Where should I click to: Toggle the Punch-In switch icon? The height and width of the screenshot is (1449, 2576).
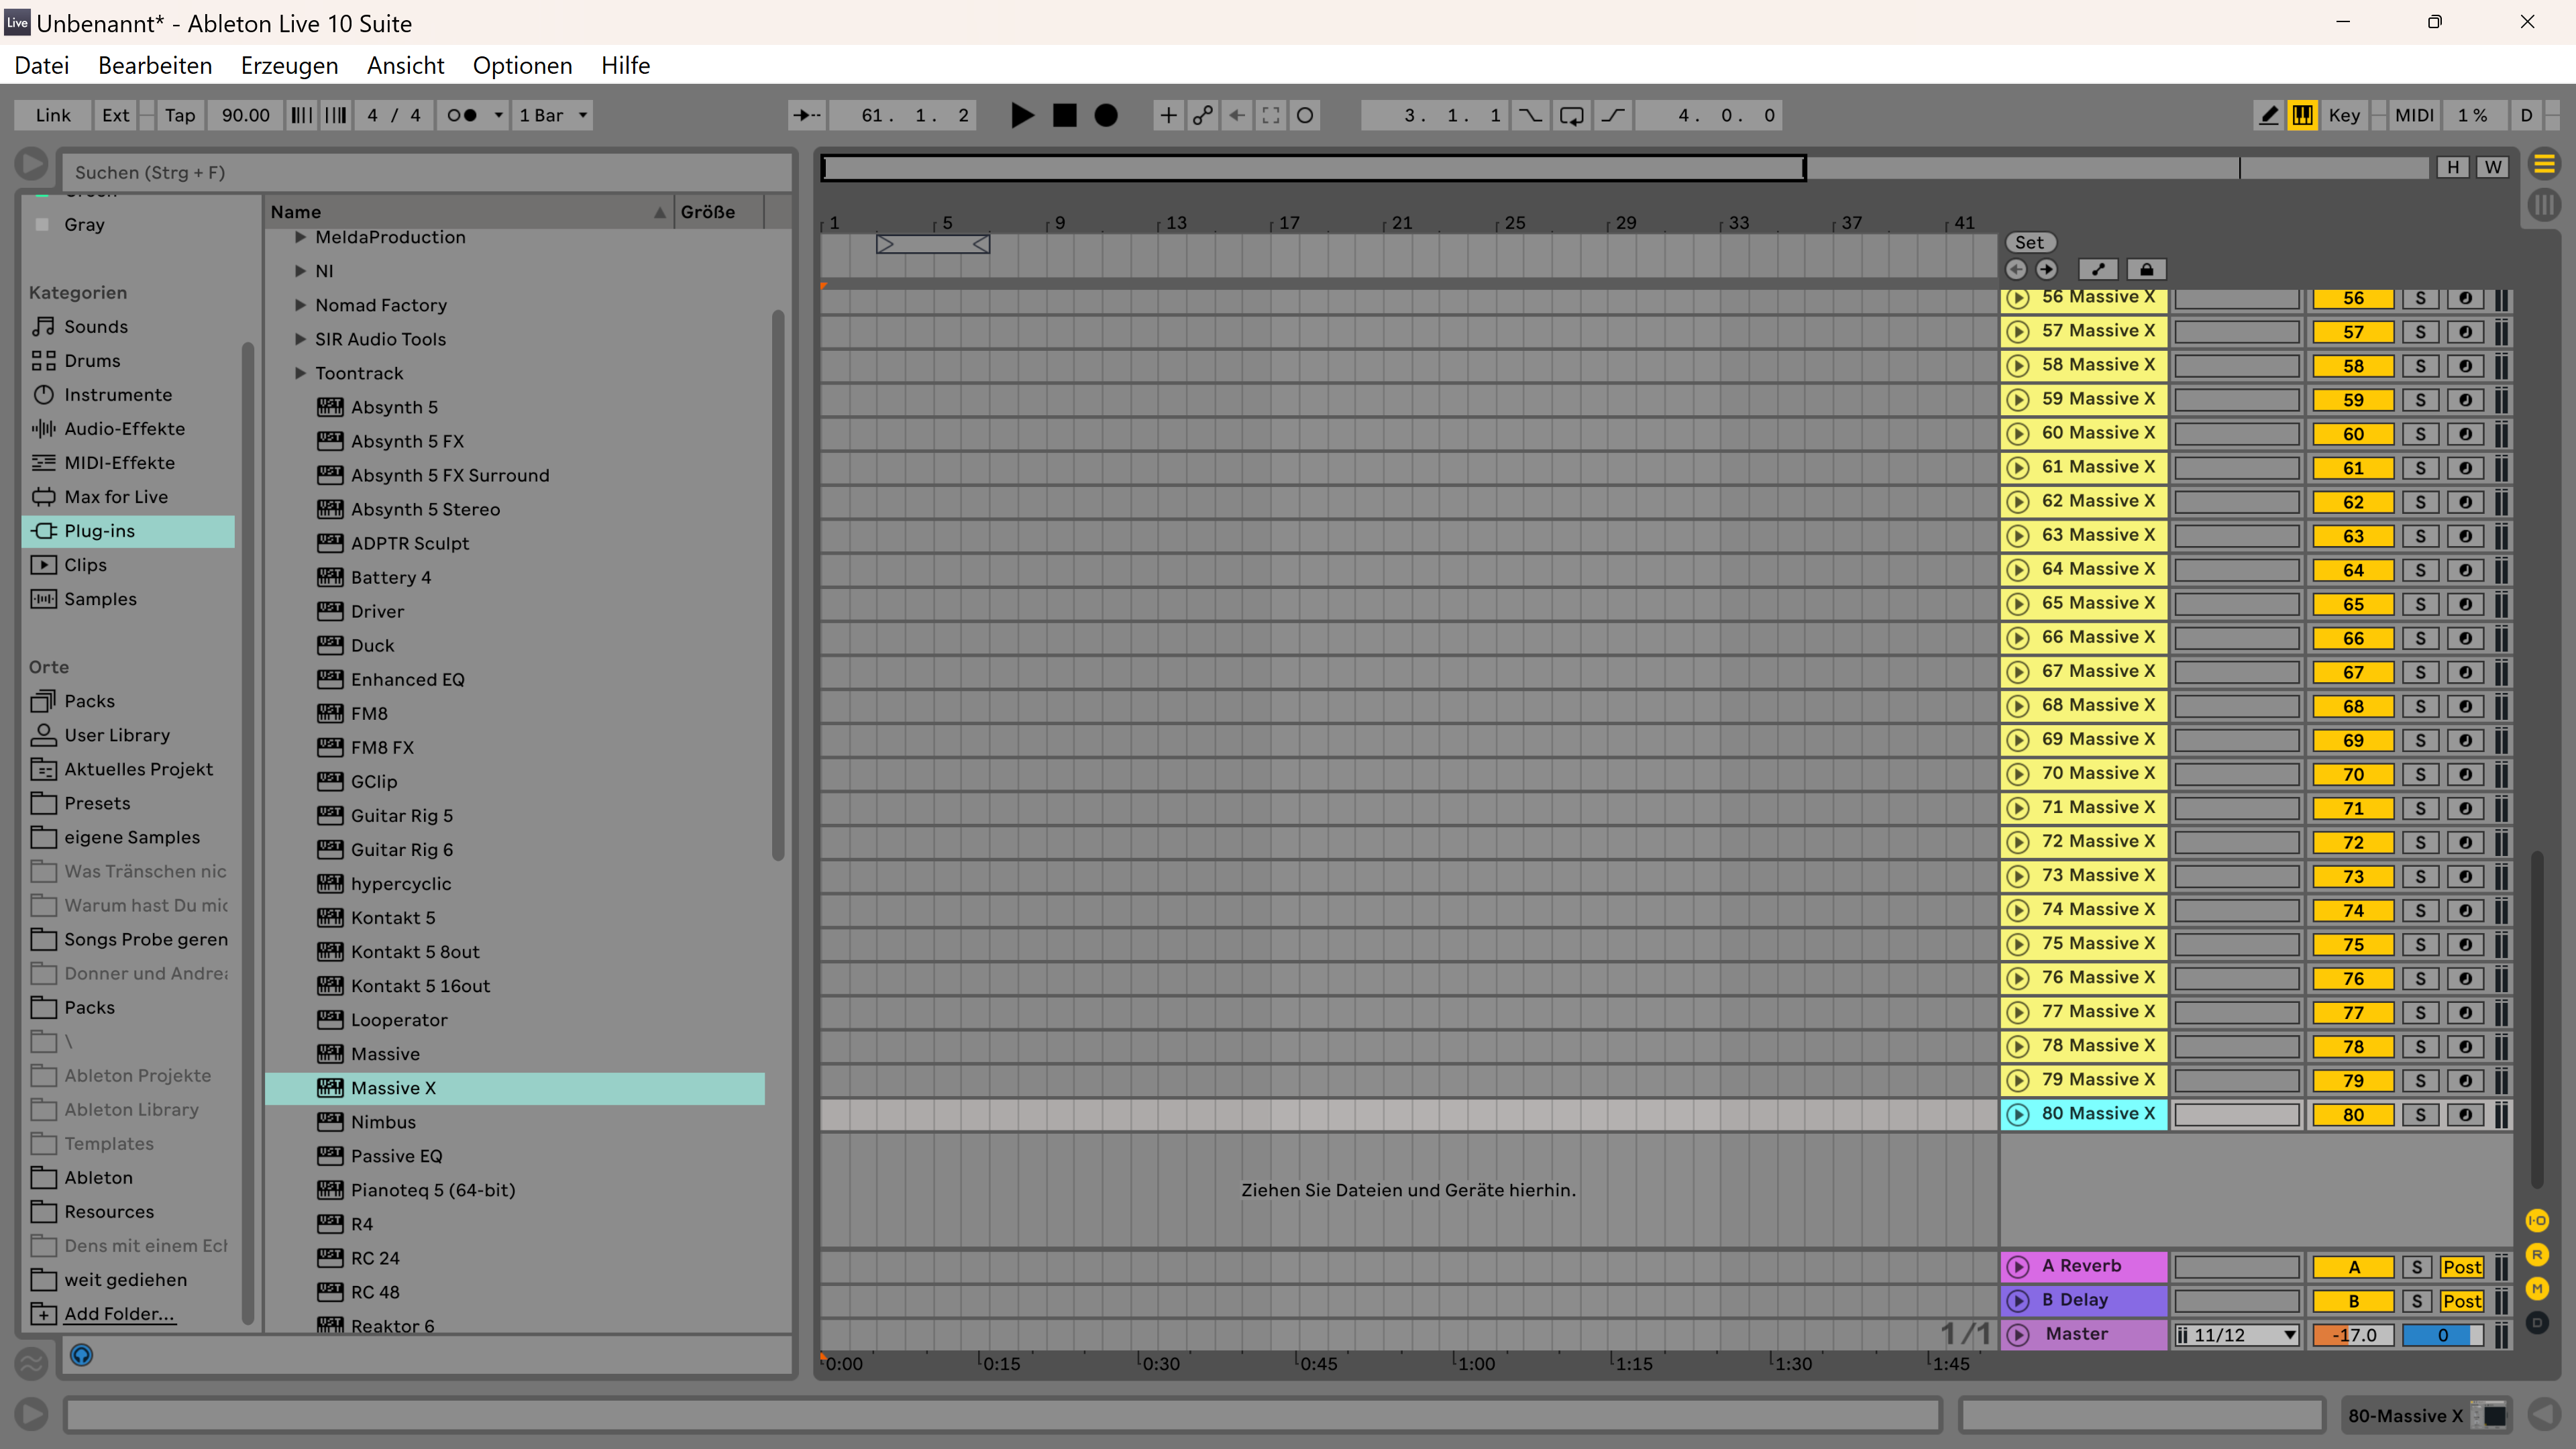coord(1530,115)
